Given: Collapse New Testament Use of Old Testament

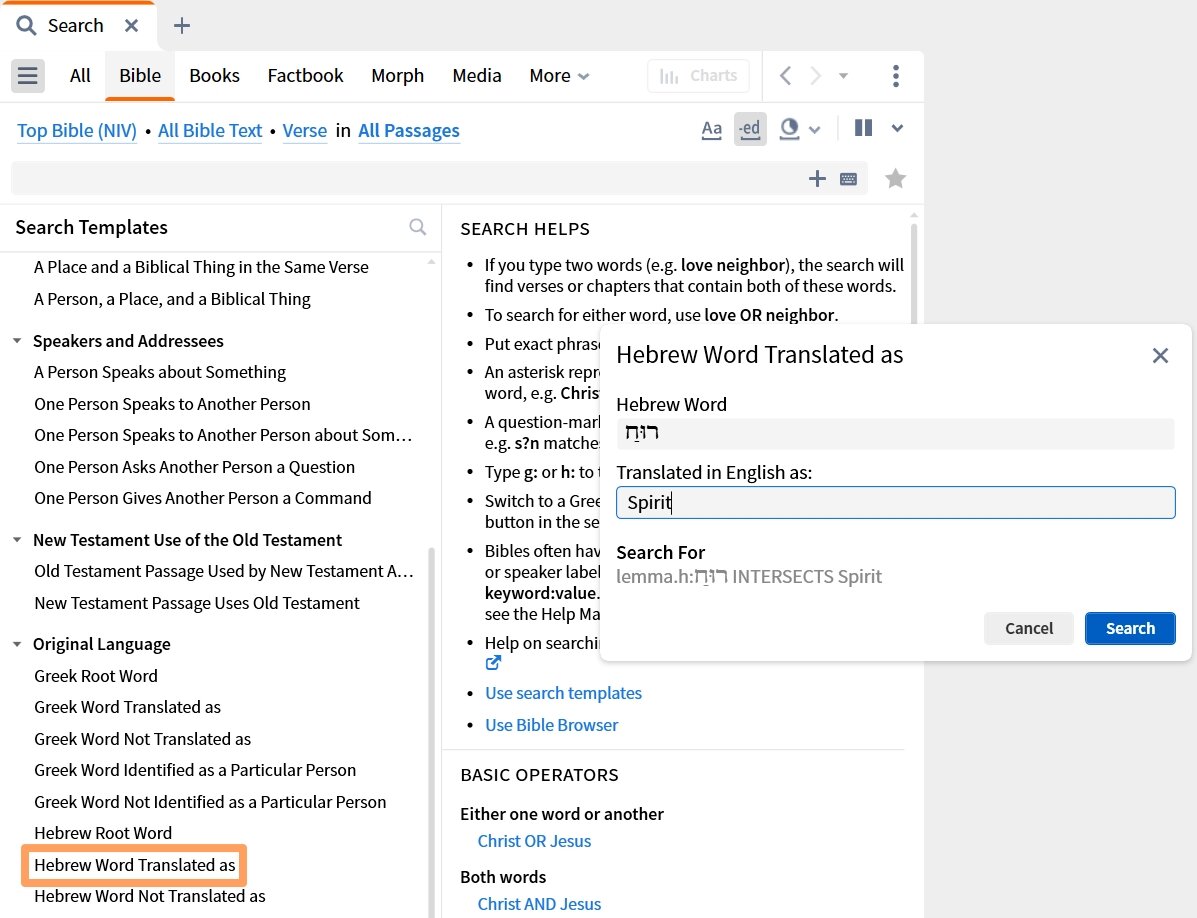Looking at the screenshot, I should pos(17,540).
